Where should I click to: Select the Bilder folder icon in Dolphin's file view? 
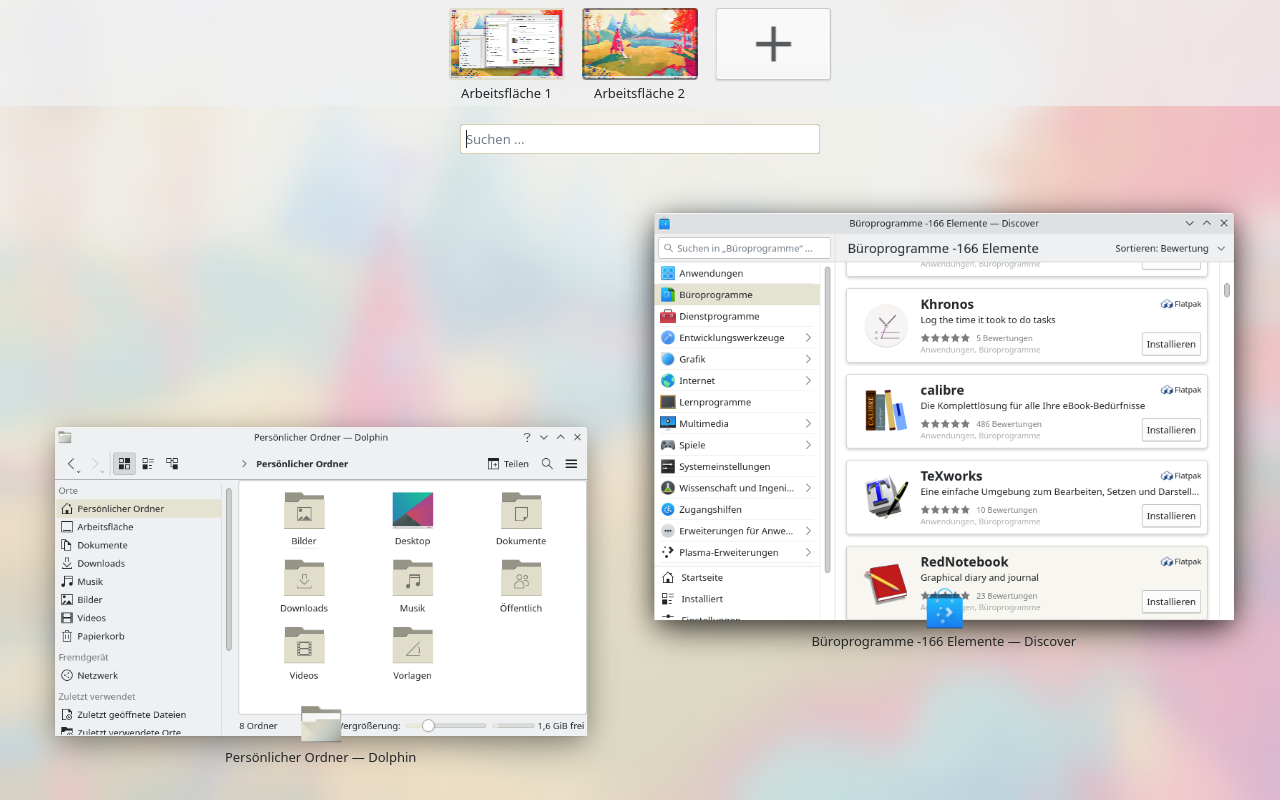point(304,511)
